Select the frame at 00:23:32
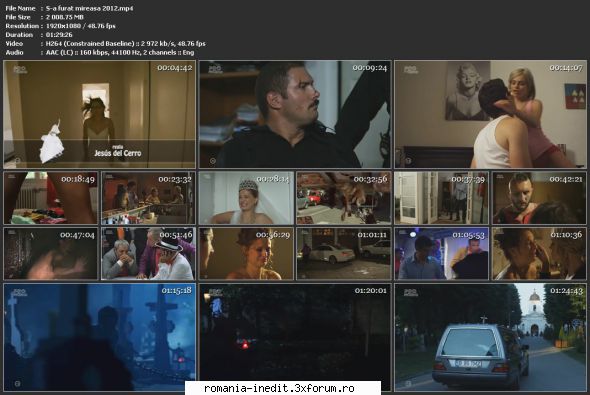Image resolution: width=590 pixels, height=395 pixels. coord(148,198)
